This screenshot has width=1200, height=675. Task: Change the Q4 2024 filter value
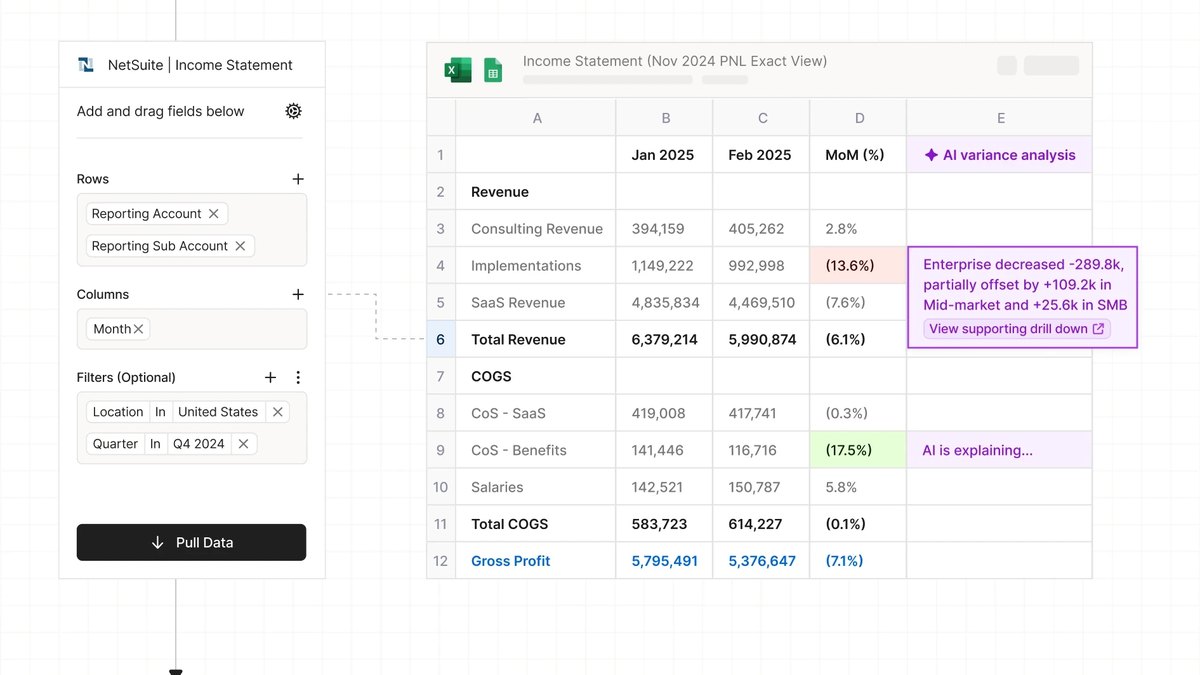click(198, 444)
